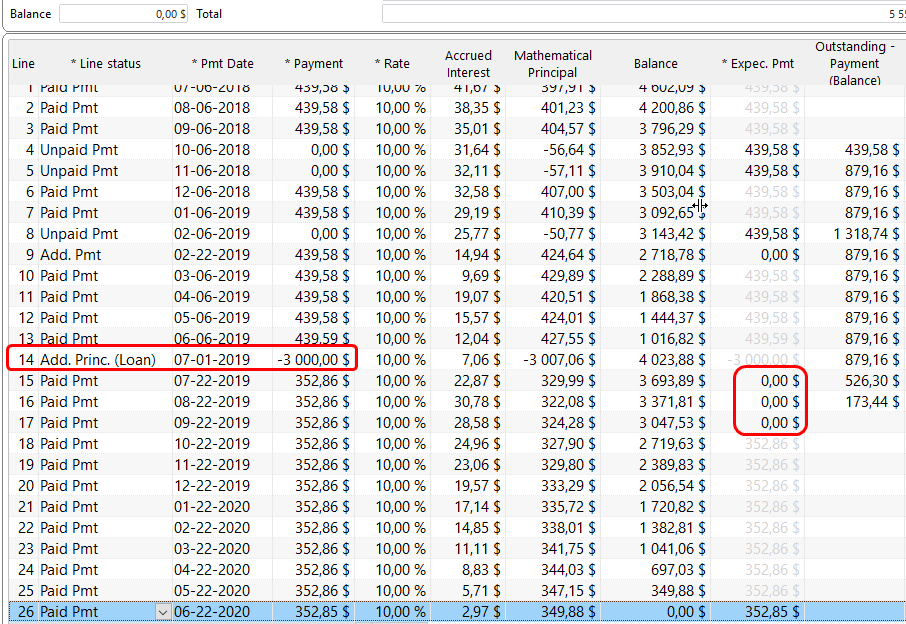The width and height of the screenshot is (906, 624).
Task: Click the mathematical principal 404,57 $
Action: (568, 129)
